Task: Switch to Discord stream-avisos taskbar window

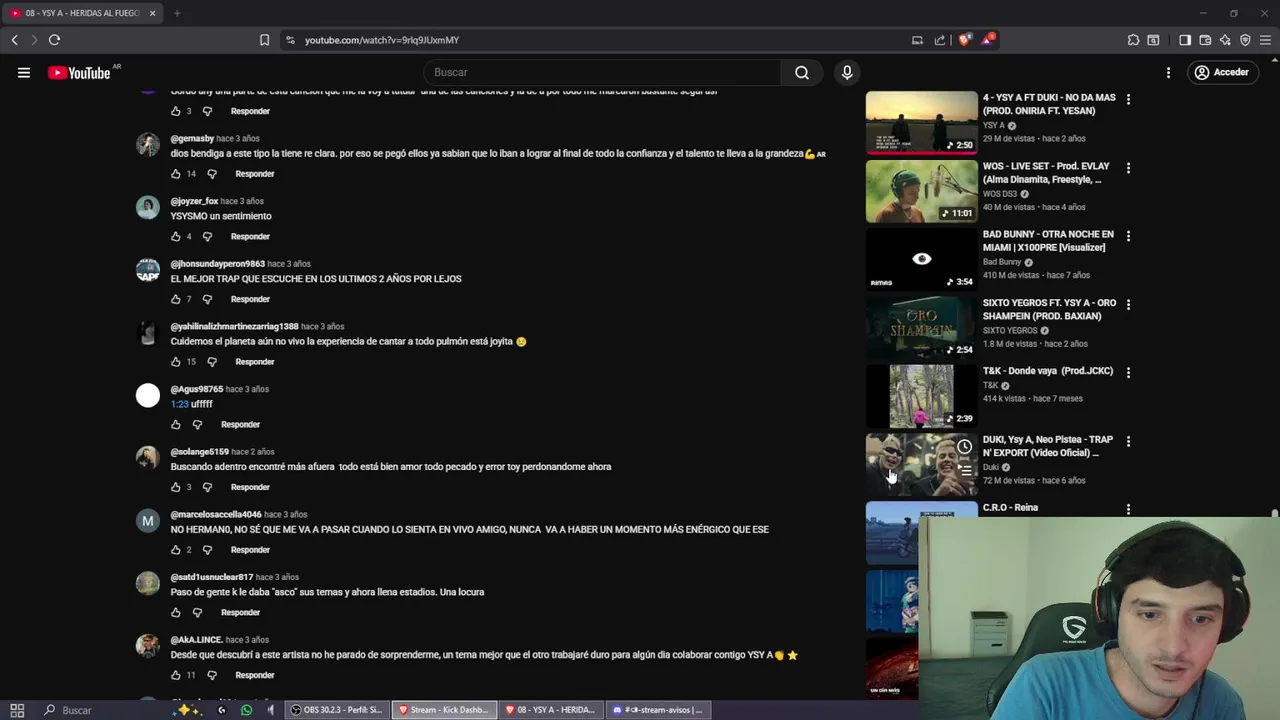Action: [657, 710]
